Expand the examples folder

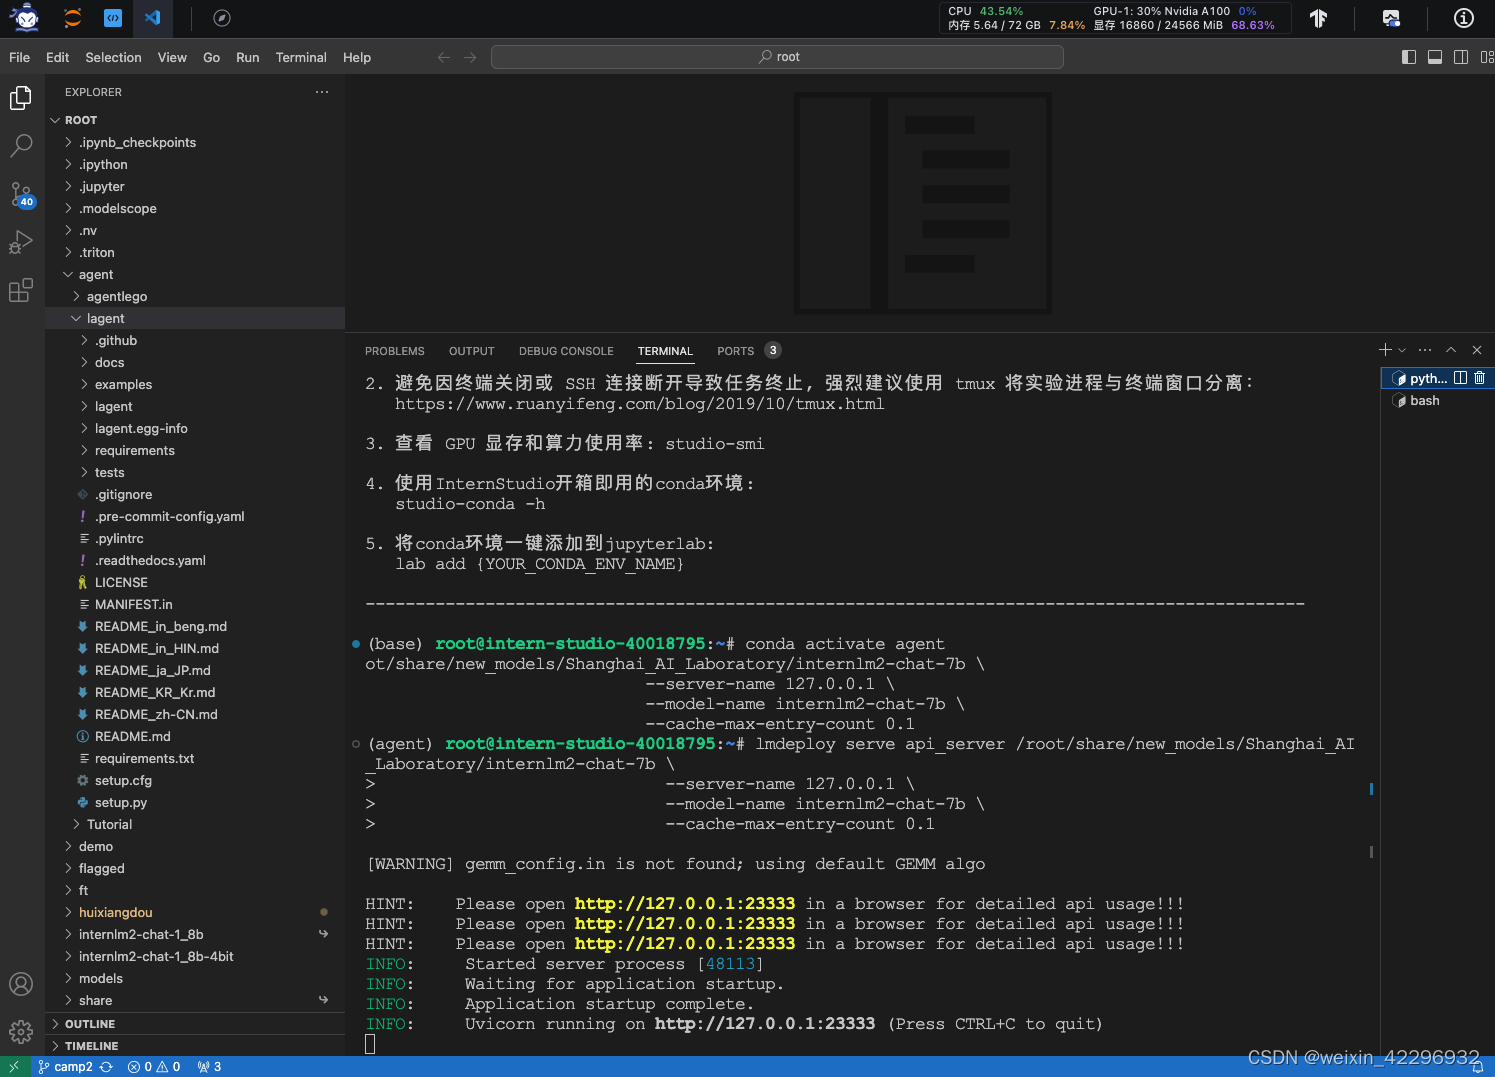click(124, 384)
